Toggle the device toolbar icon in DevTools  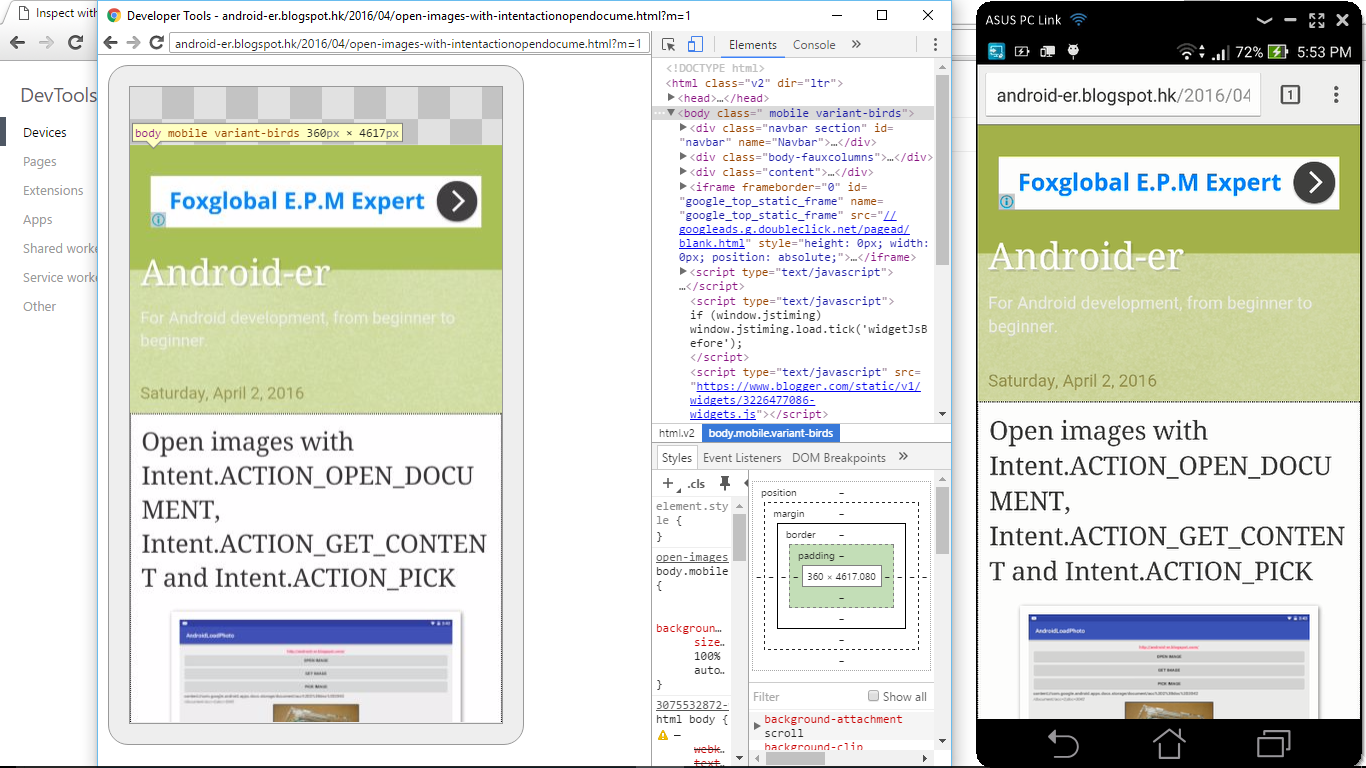coord(695,44)
